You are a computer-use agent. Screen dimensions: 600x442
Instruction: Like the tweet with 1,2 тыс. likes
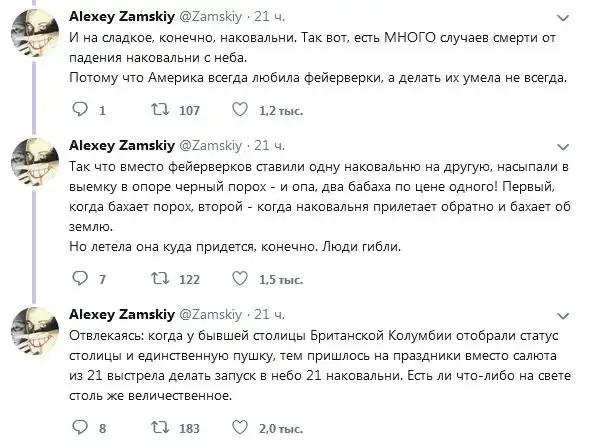point(242,110)
